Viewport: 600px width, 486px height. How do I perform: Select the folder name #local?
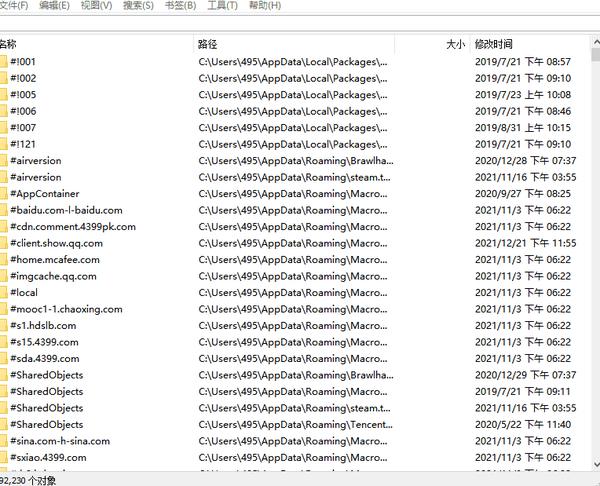click(24, 292)
